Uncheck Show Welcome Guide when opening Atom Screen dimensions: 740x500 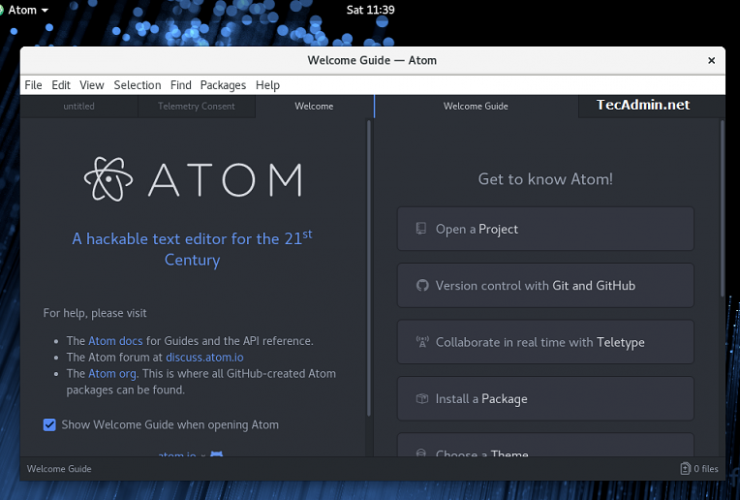(49, 425)
